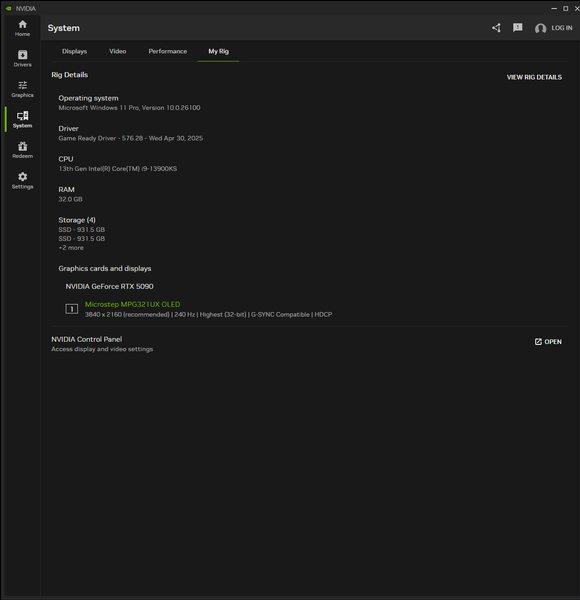The width and height of the screenshot is (580, 600).
Task: Click LOG IN text
Action: [x=562, y=28]
